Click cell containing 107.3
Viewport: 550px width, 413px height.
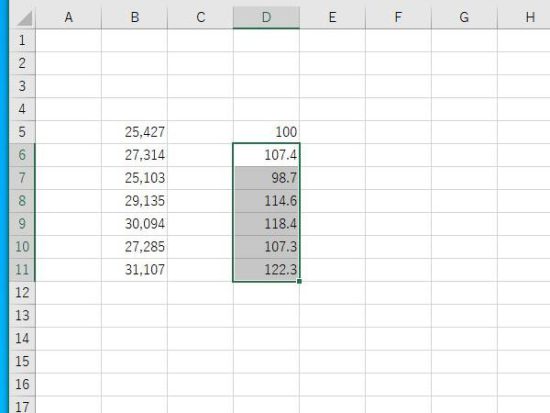266,247
